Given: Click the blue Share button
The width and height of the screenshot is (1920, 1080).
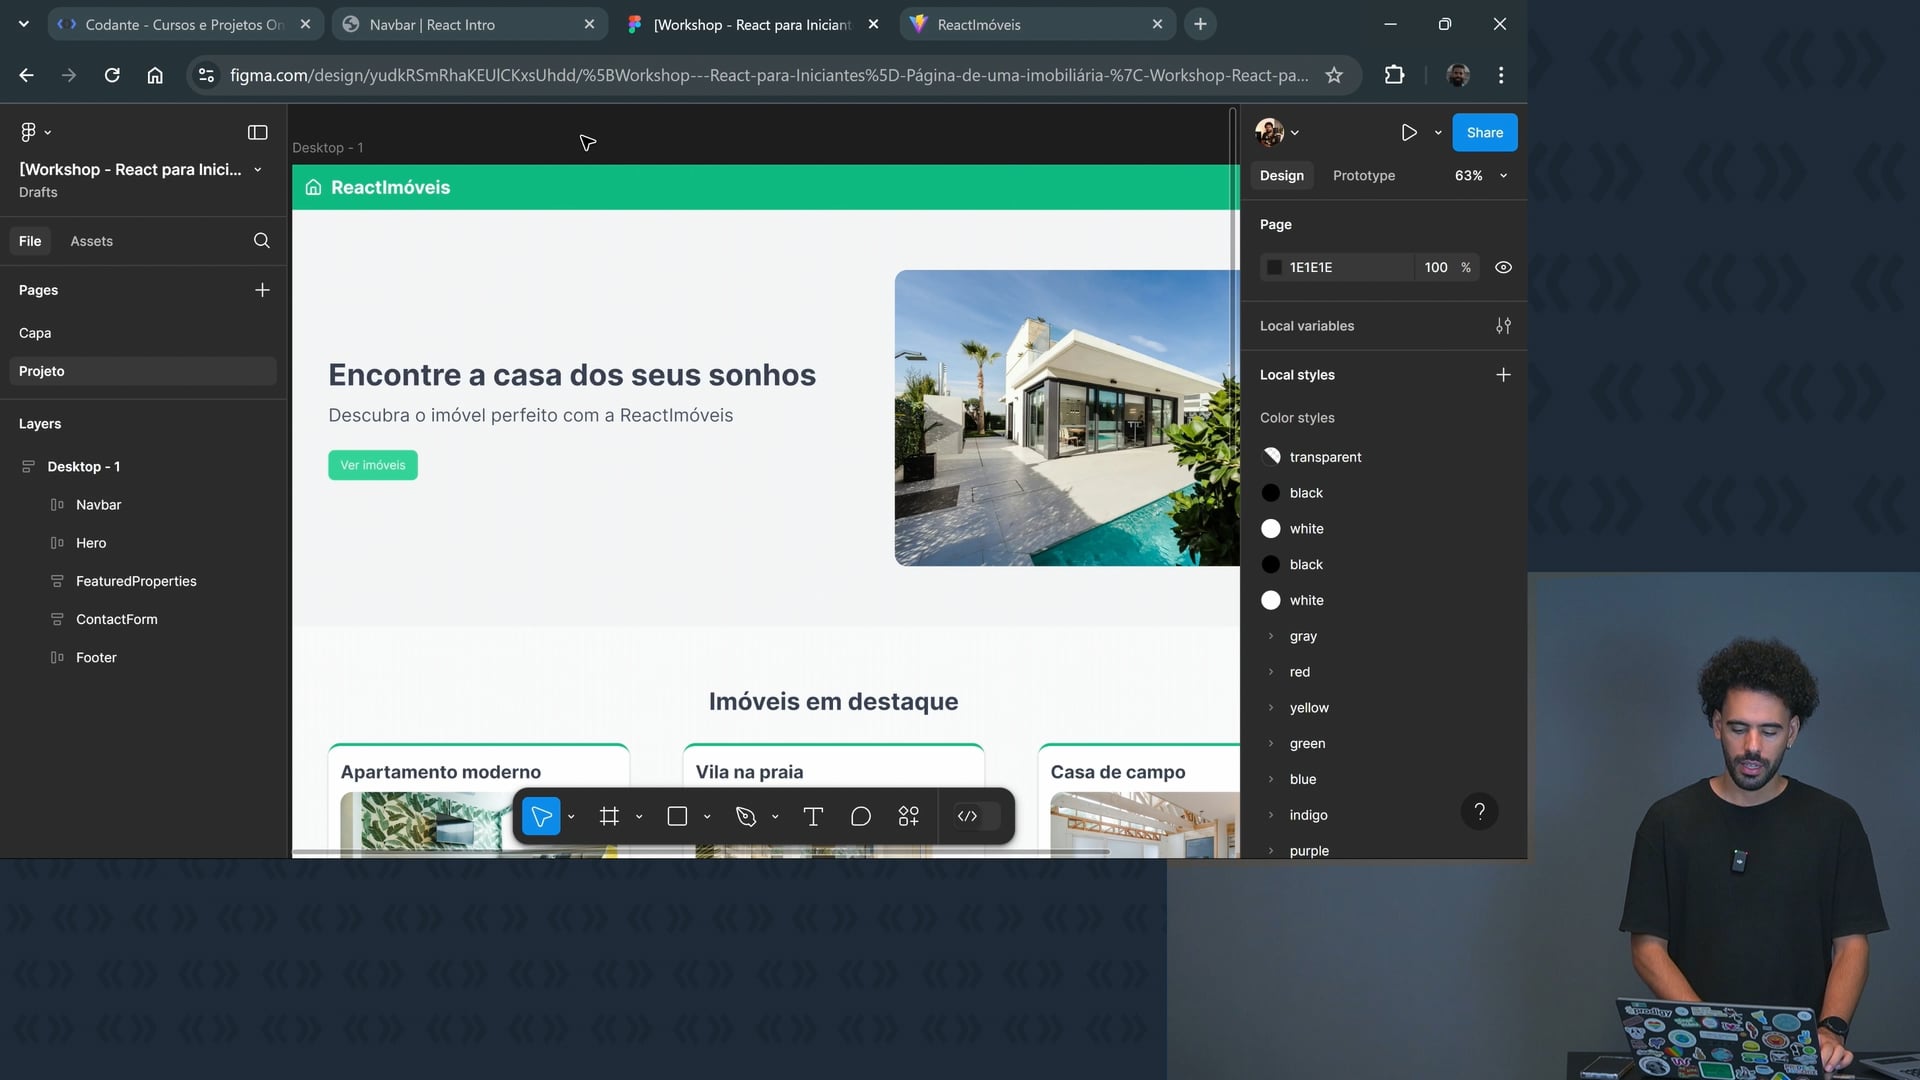Looking at the screenshot, I should pos(1484,132).
